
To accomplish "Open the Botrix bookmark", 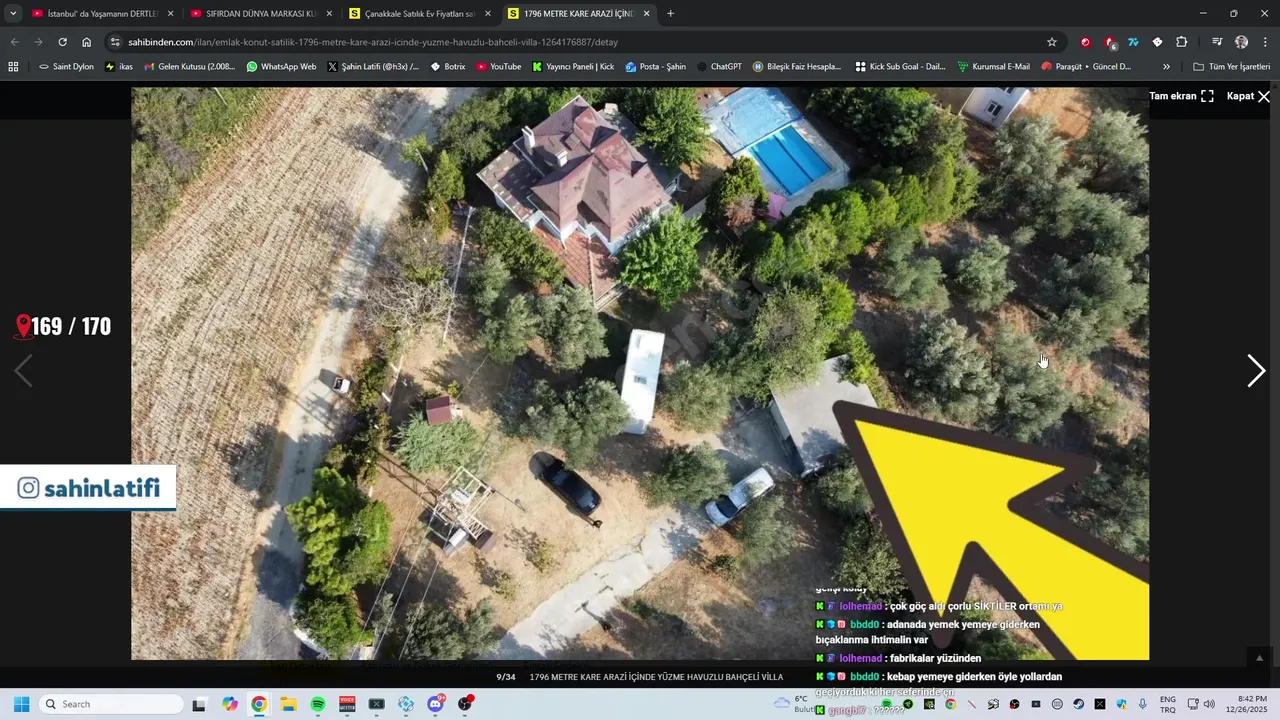I will [447, 66].
